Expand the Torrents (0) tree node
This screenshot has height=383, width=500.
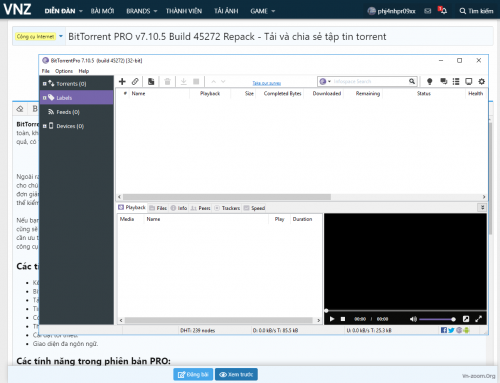coord(44,84)
